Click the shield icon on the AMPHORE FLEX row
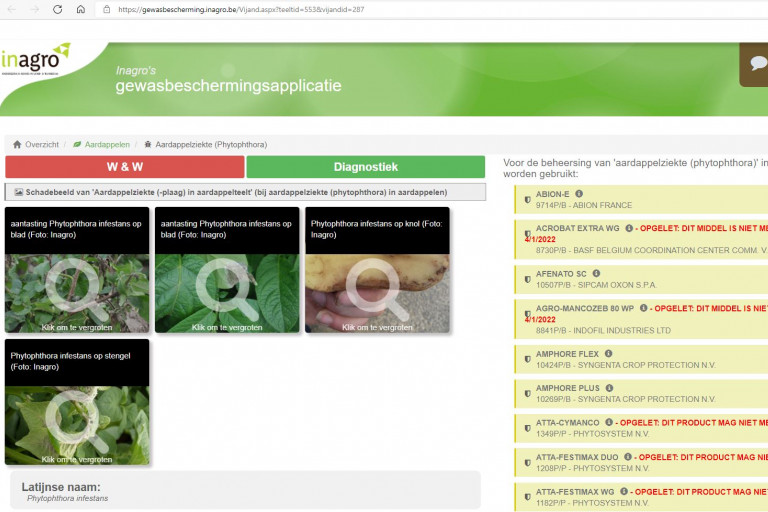 528,359
